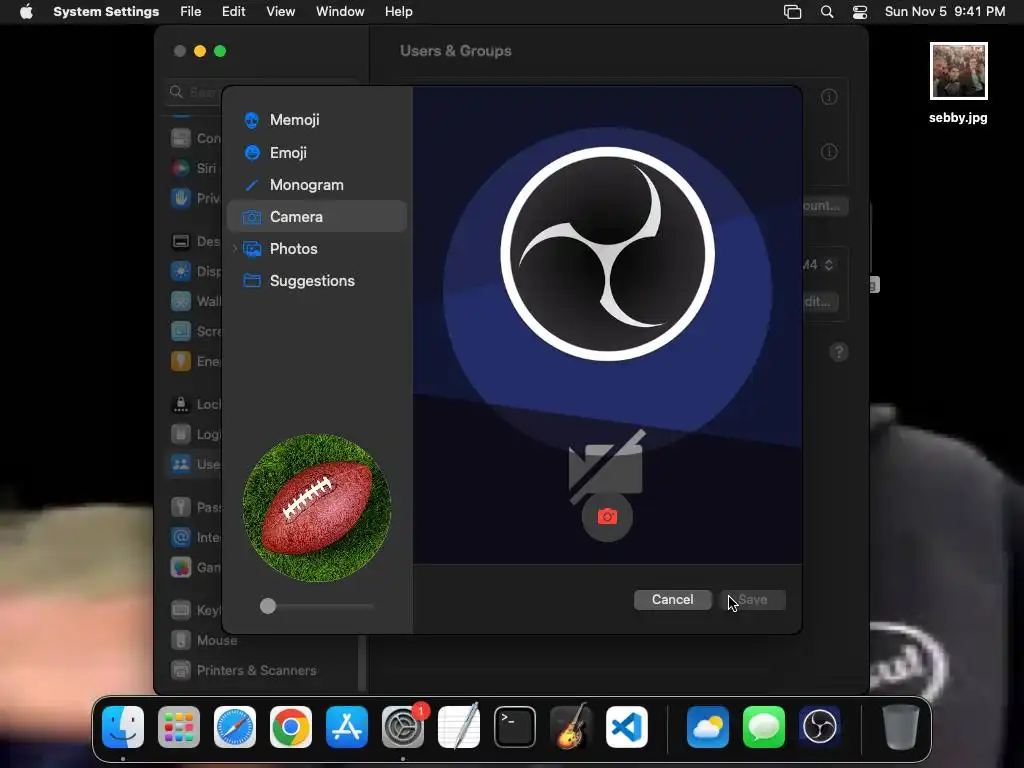Click System Settings icon in Dock
This screenshot has width=1024, height=768.
pyautogui.click(x=403, y=727)
